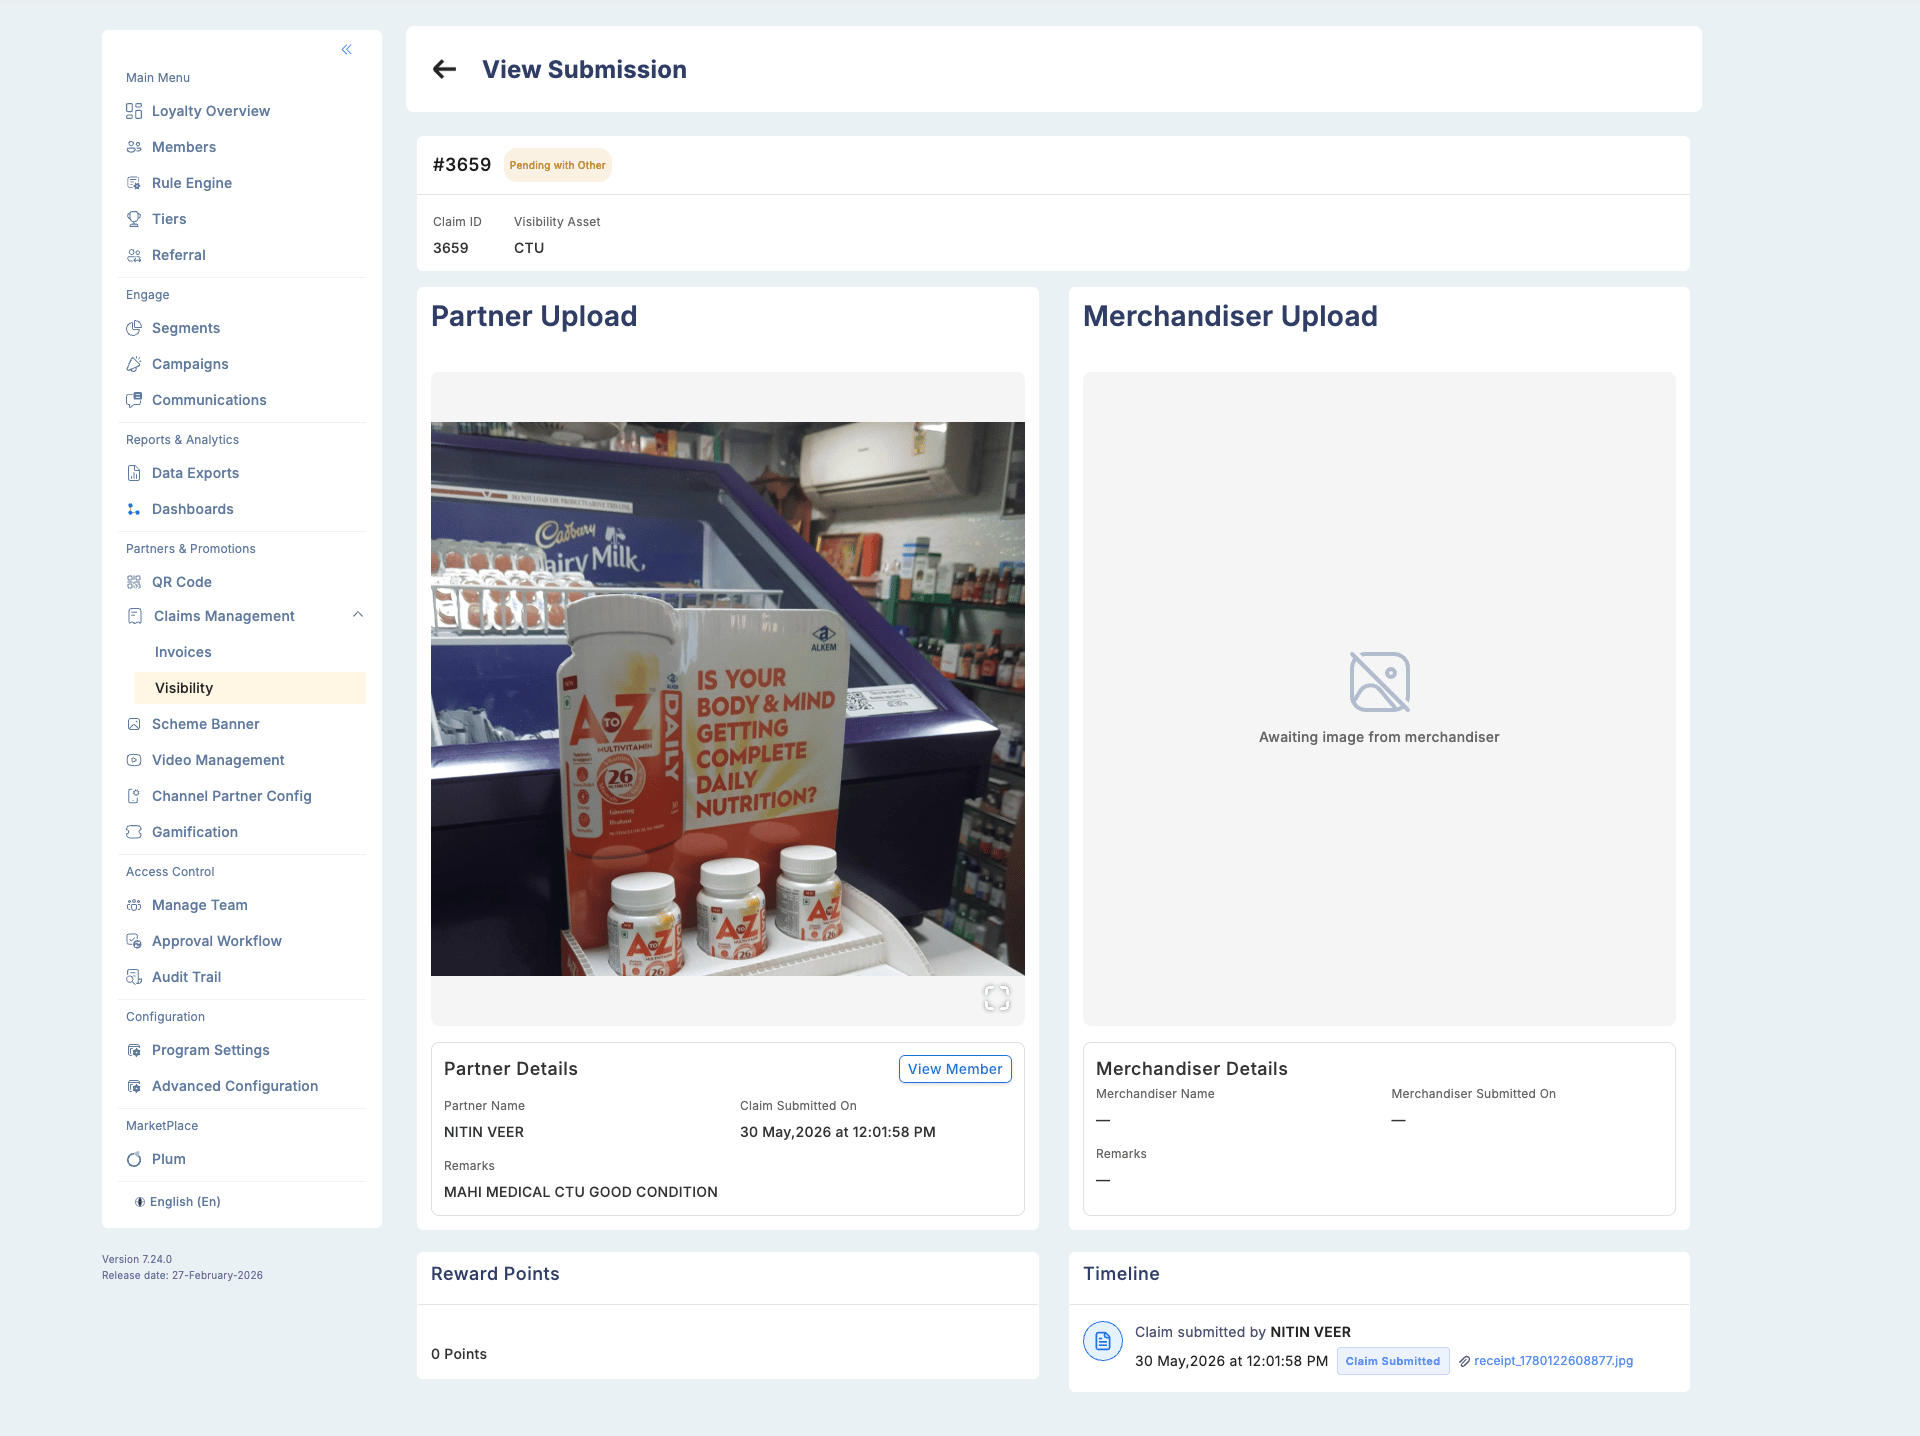1920x1436 pixels.
Task: Click the Communications chat icon
Action: click(134, 400)
